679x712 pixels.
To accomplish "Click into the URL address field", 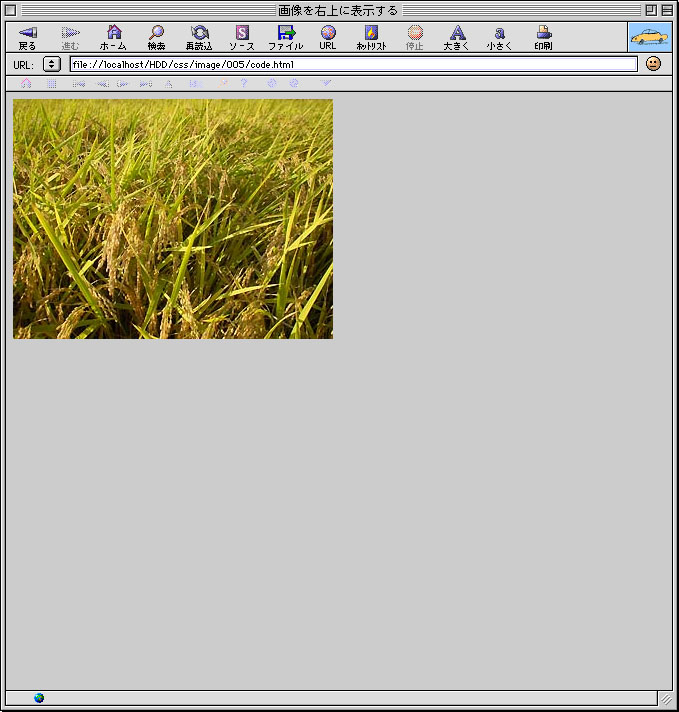I will pyautogui.click(x=353, y=64).
